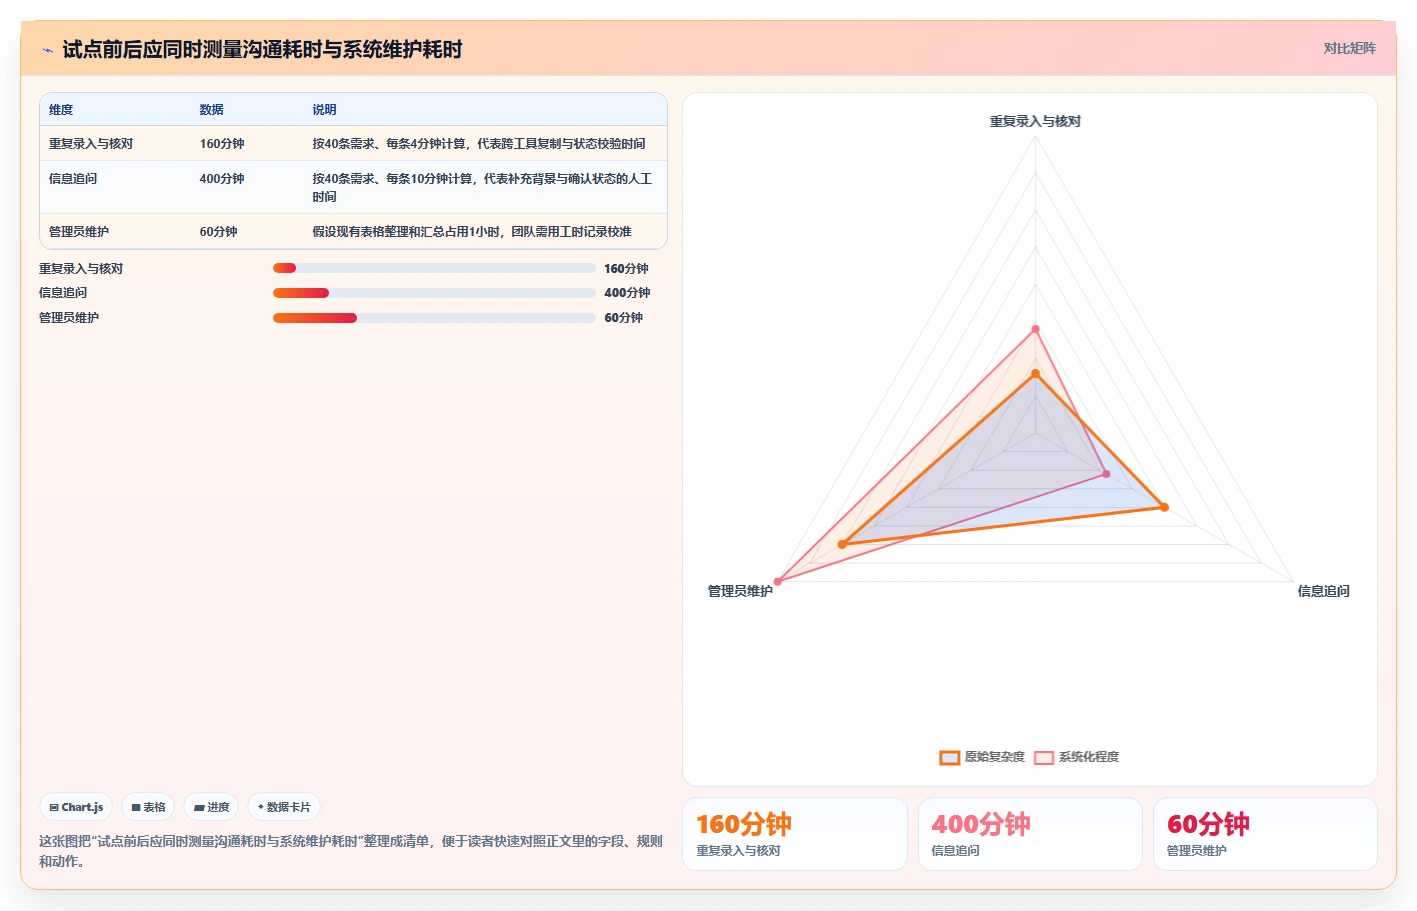Screen dimensions: 1417x911
Task: Click the 进度 chip
Action: [x=211, y=807]
